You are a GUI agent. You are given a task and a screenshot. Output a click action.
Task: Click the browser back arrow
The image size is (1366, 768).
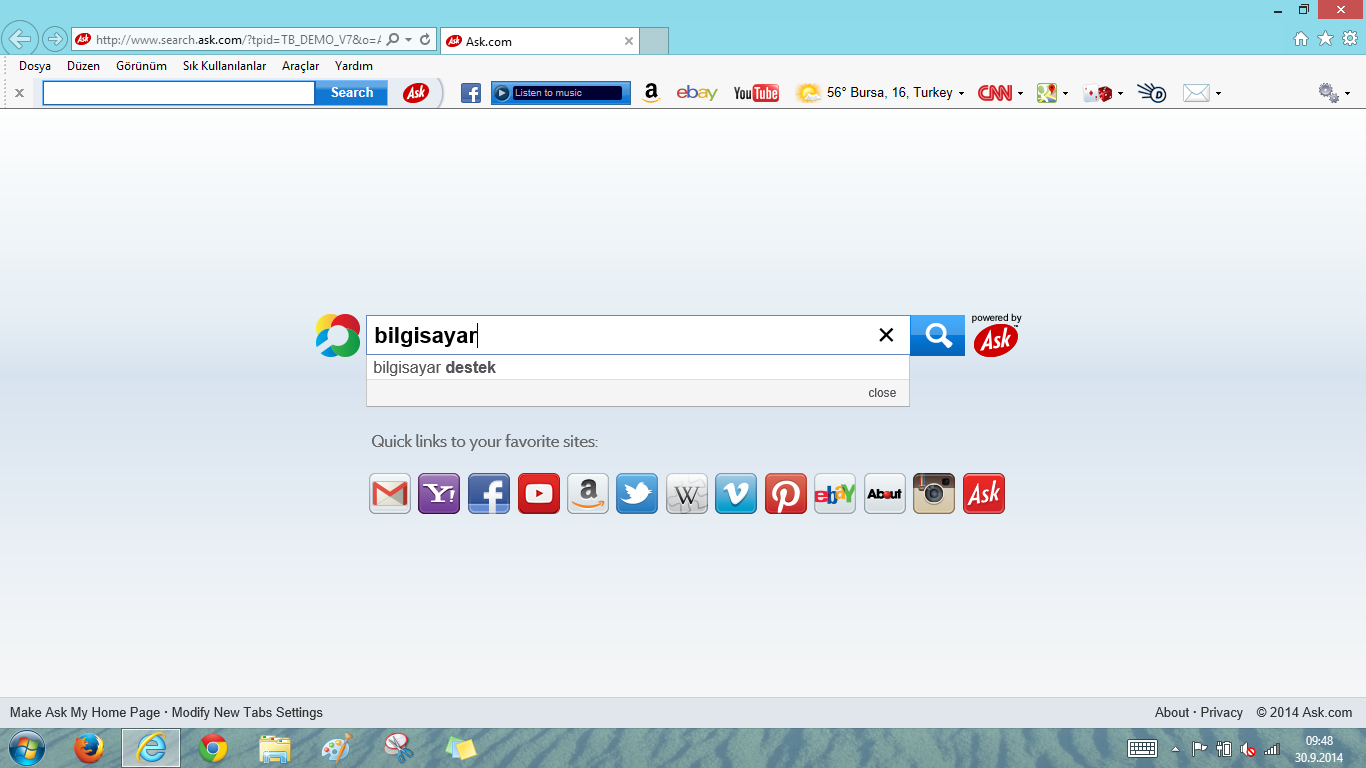(21, 40)
